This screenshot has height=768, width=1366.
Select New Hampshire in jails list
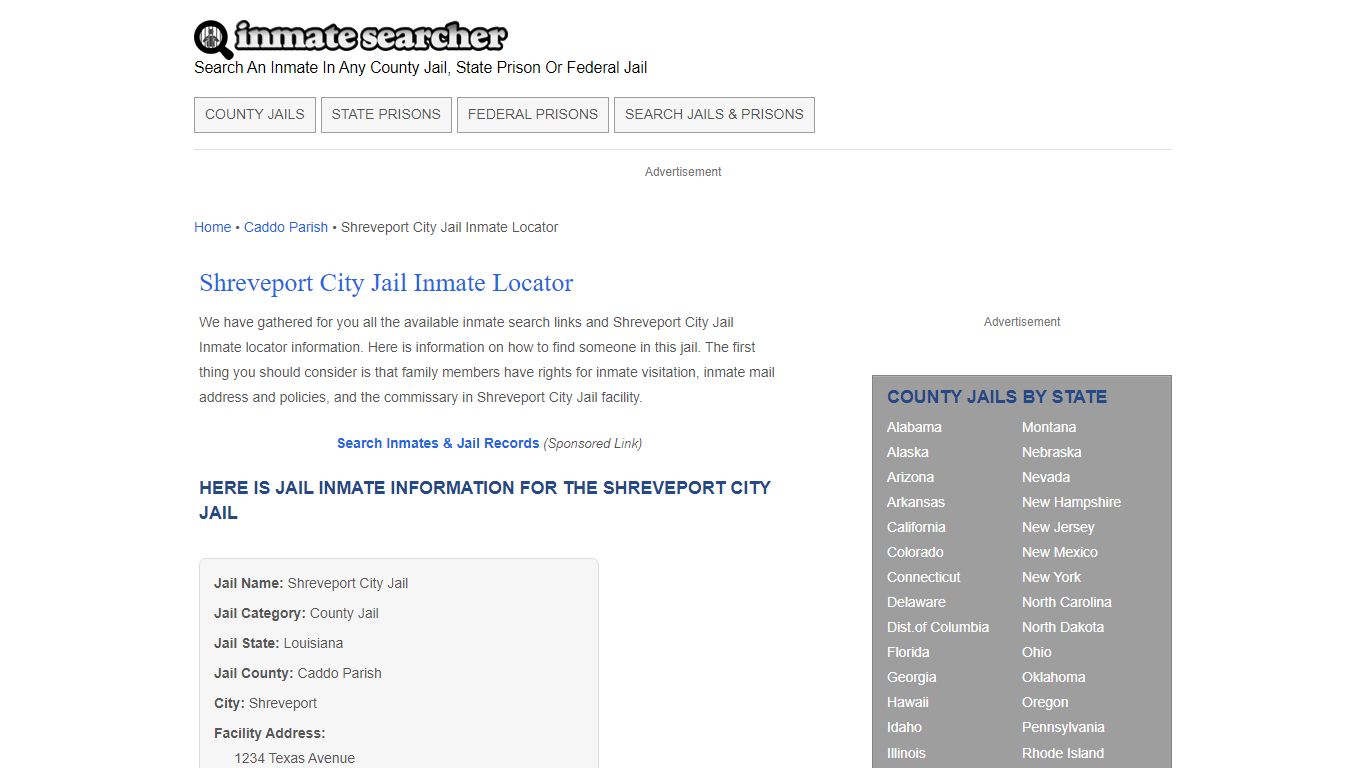pyautogui.click(x=1071, y=502)
